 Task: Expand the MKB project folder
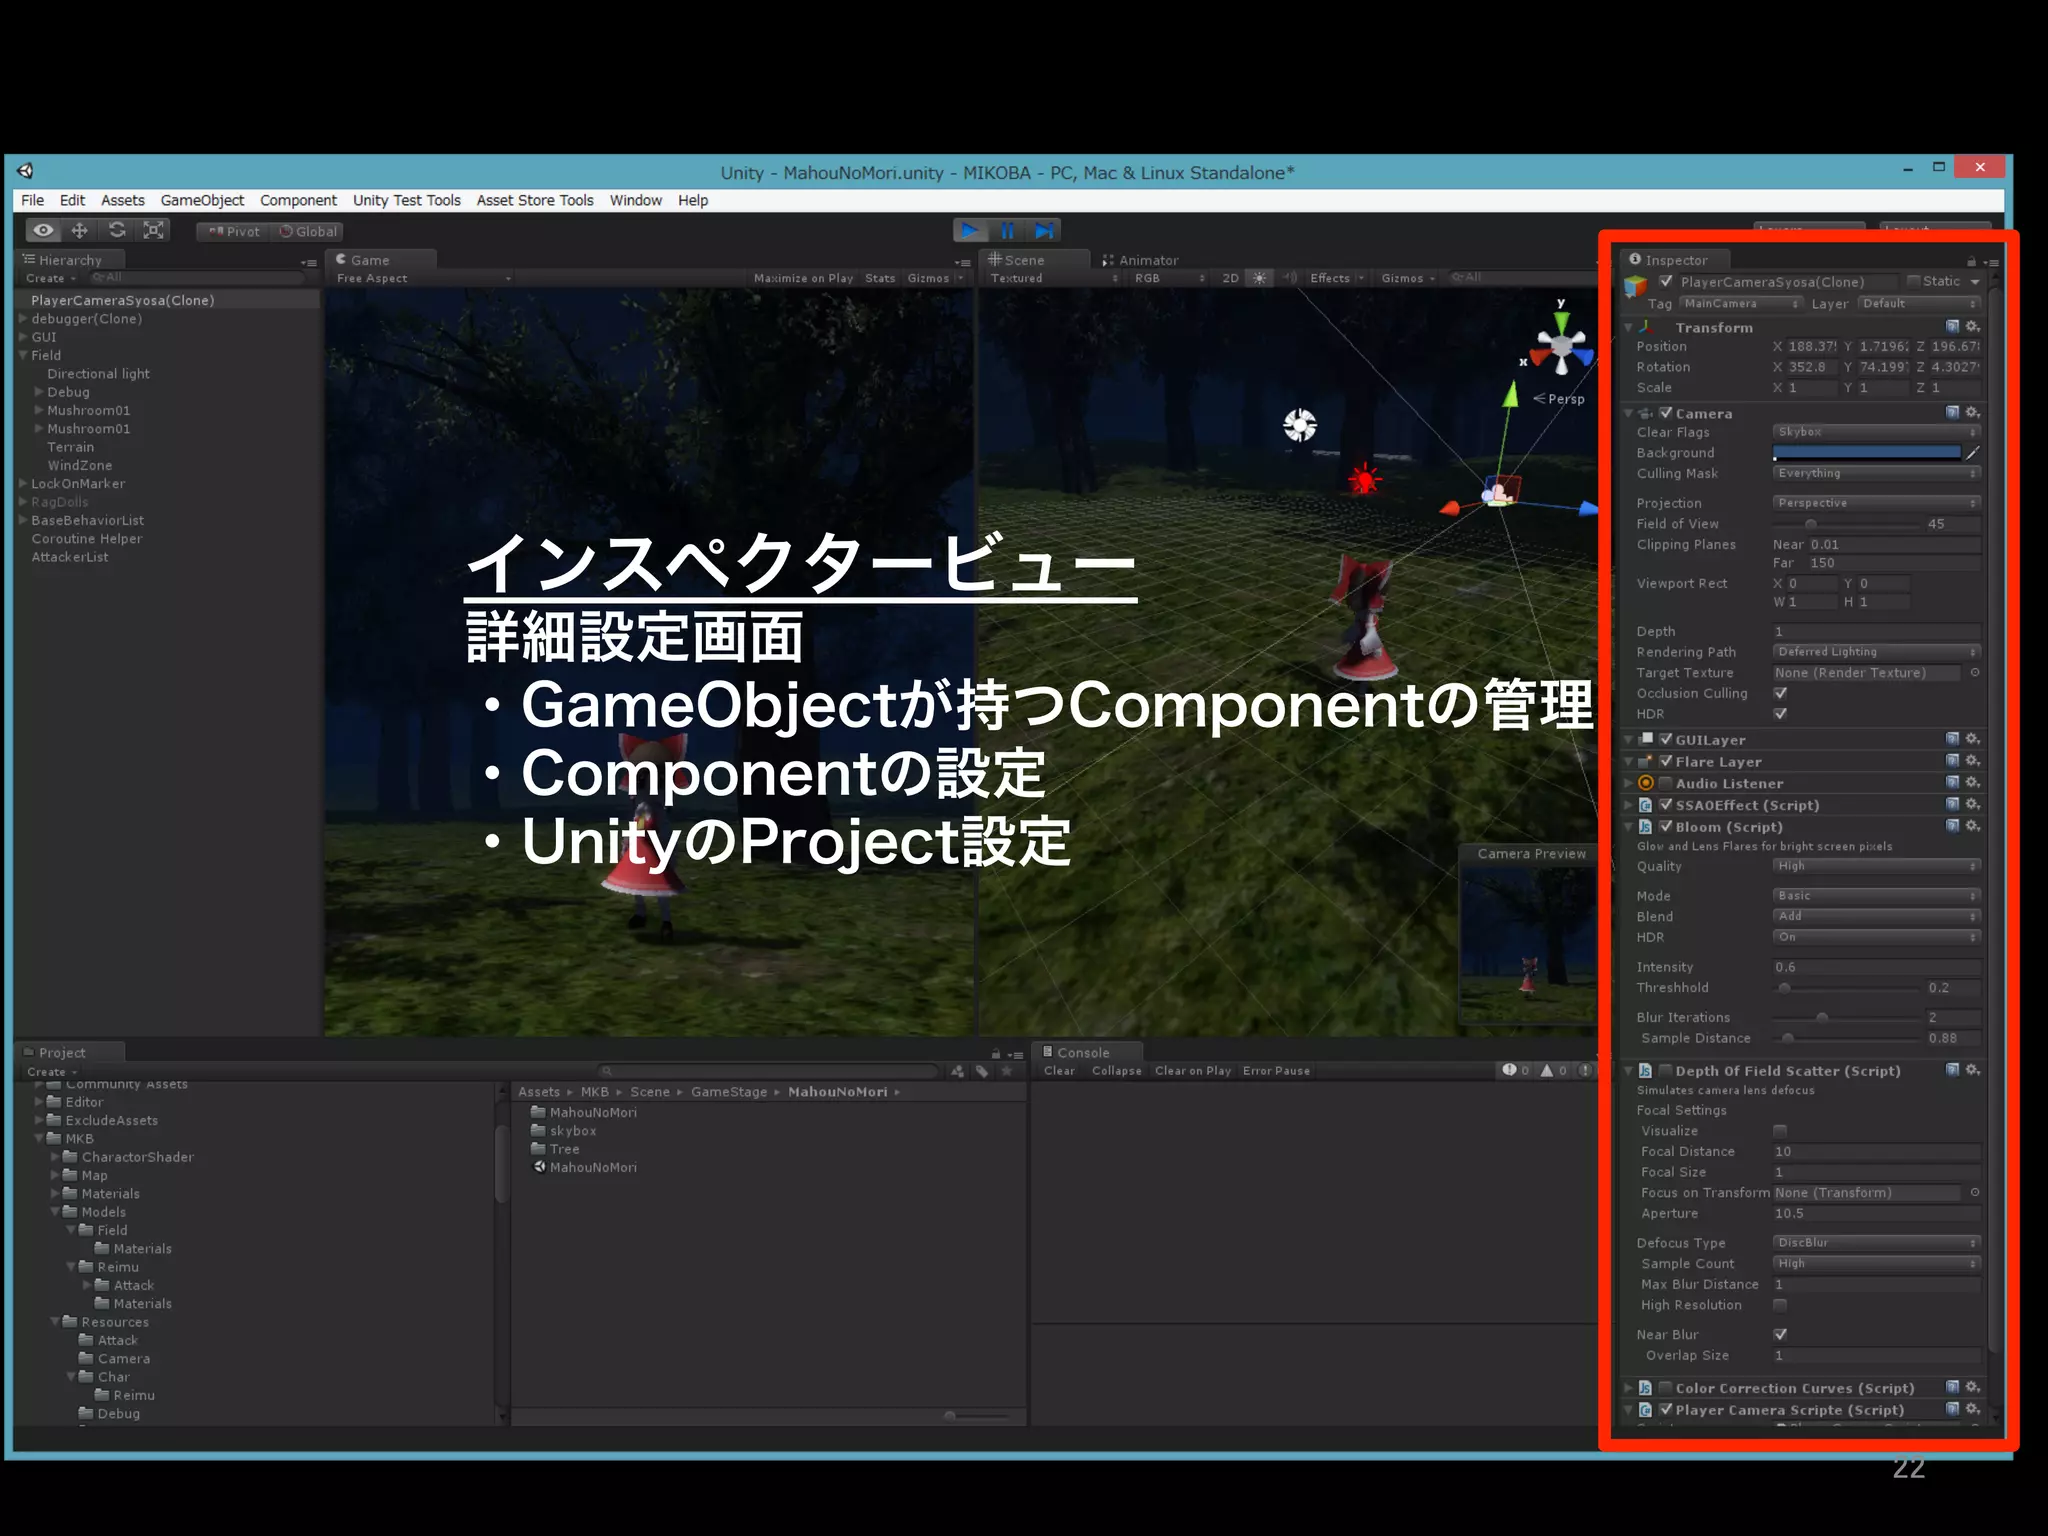point(39,1138)
